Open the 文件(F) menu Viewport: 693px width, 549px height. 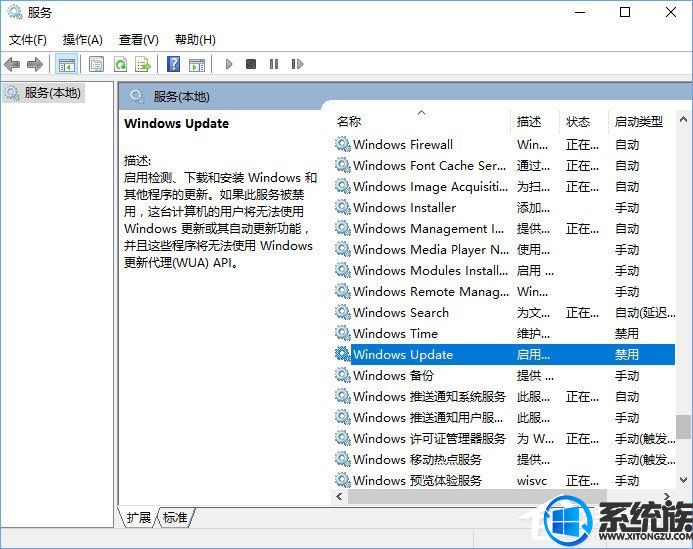pyautogui.click(x=28, y=40)
